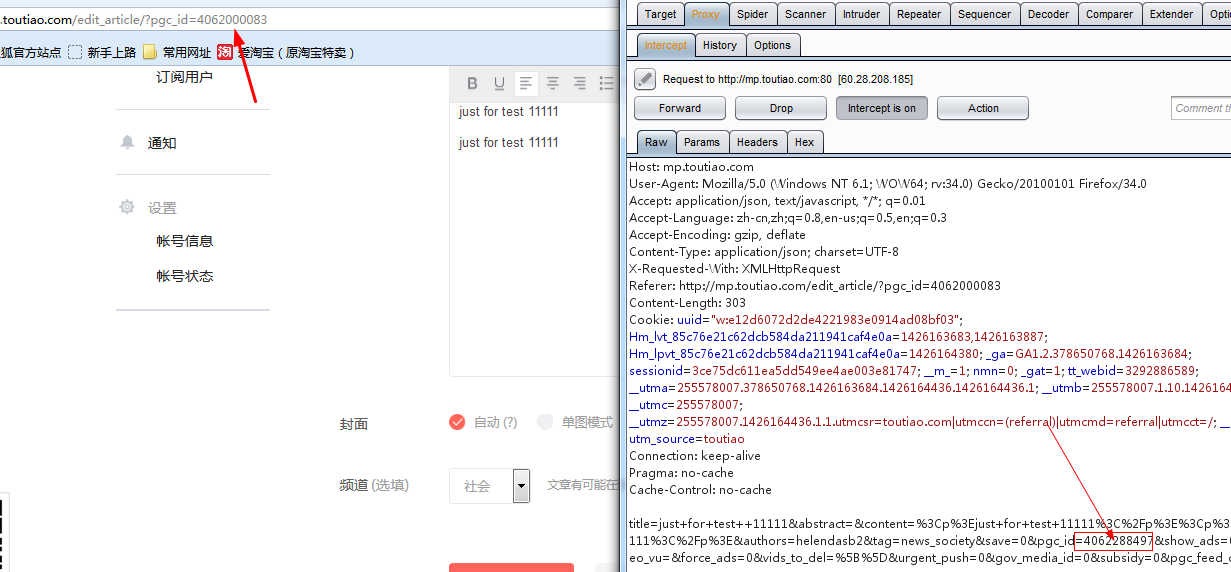
Task: Click the pencil edit icon in Burp
Action: pyautogui.click(x=646, y=79)
